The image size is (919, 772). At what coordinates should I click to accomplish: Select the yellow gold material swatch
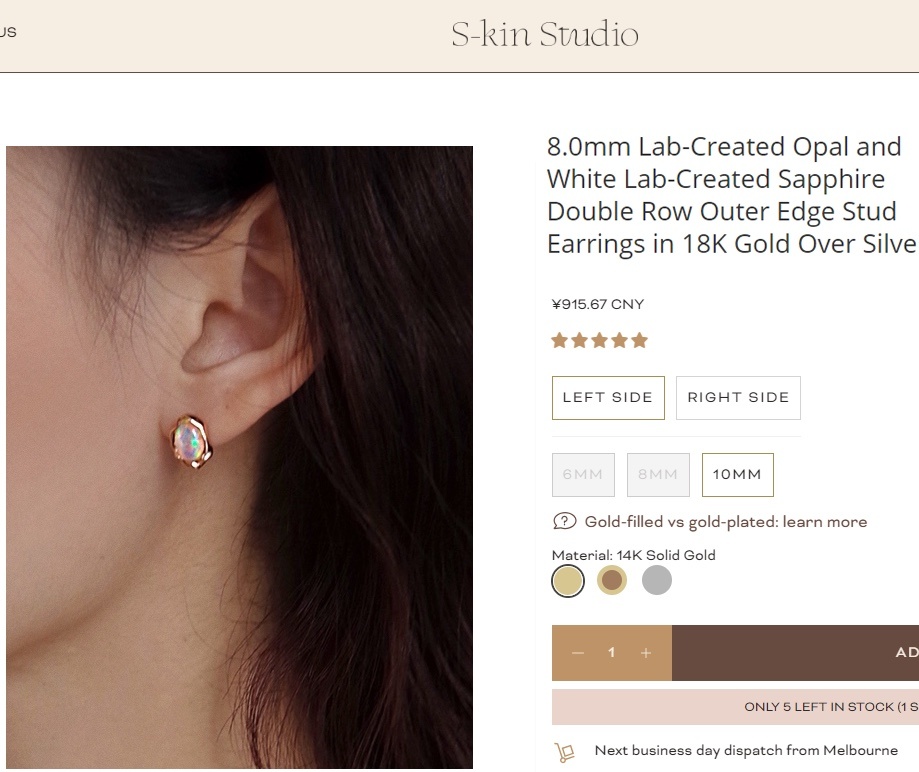(x=568, y=581)
